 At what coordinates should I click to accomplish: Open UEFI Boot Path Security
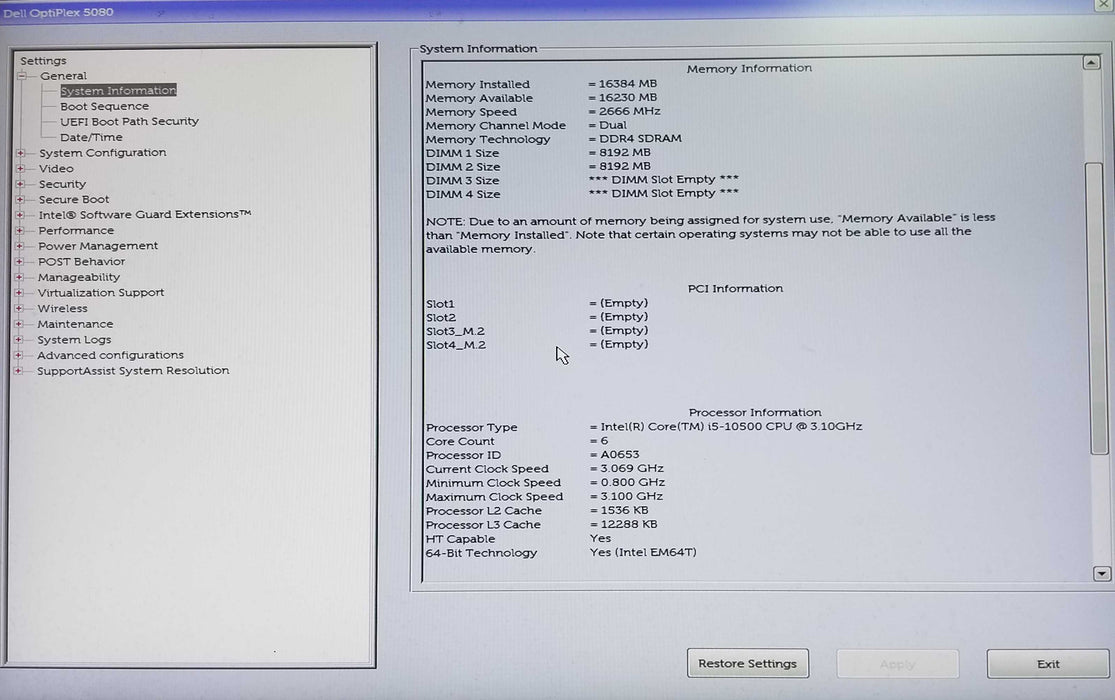point(127,121)
